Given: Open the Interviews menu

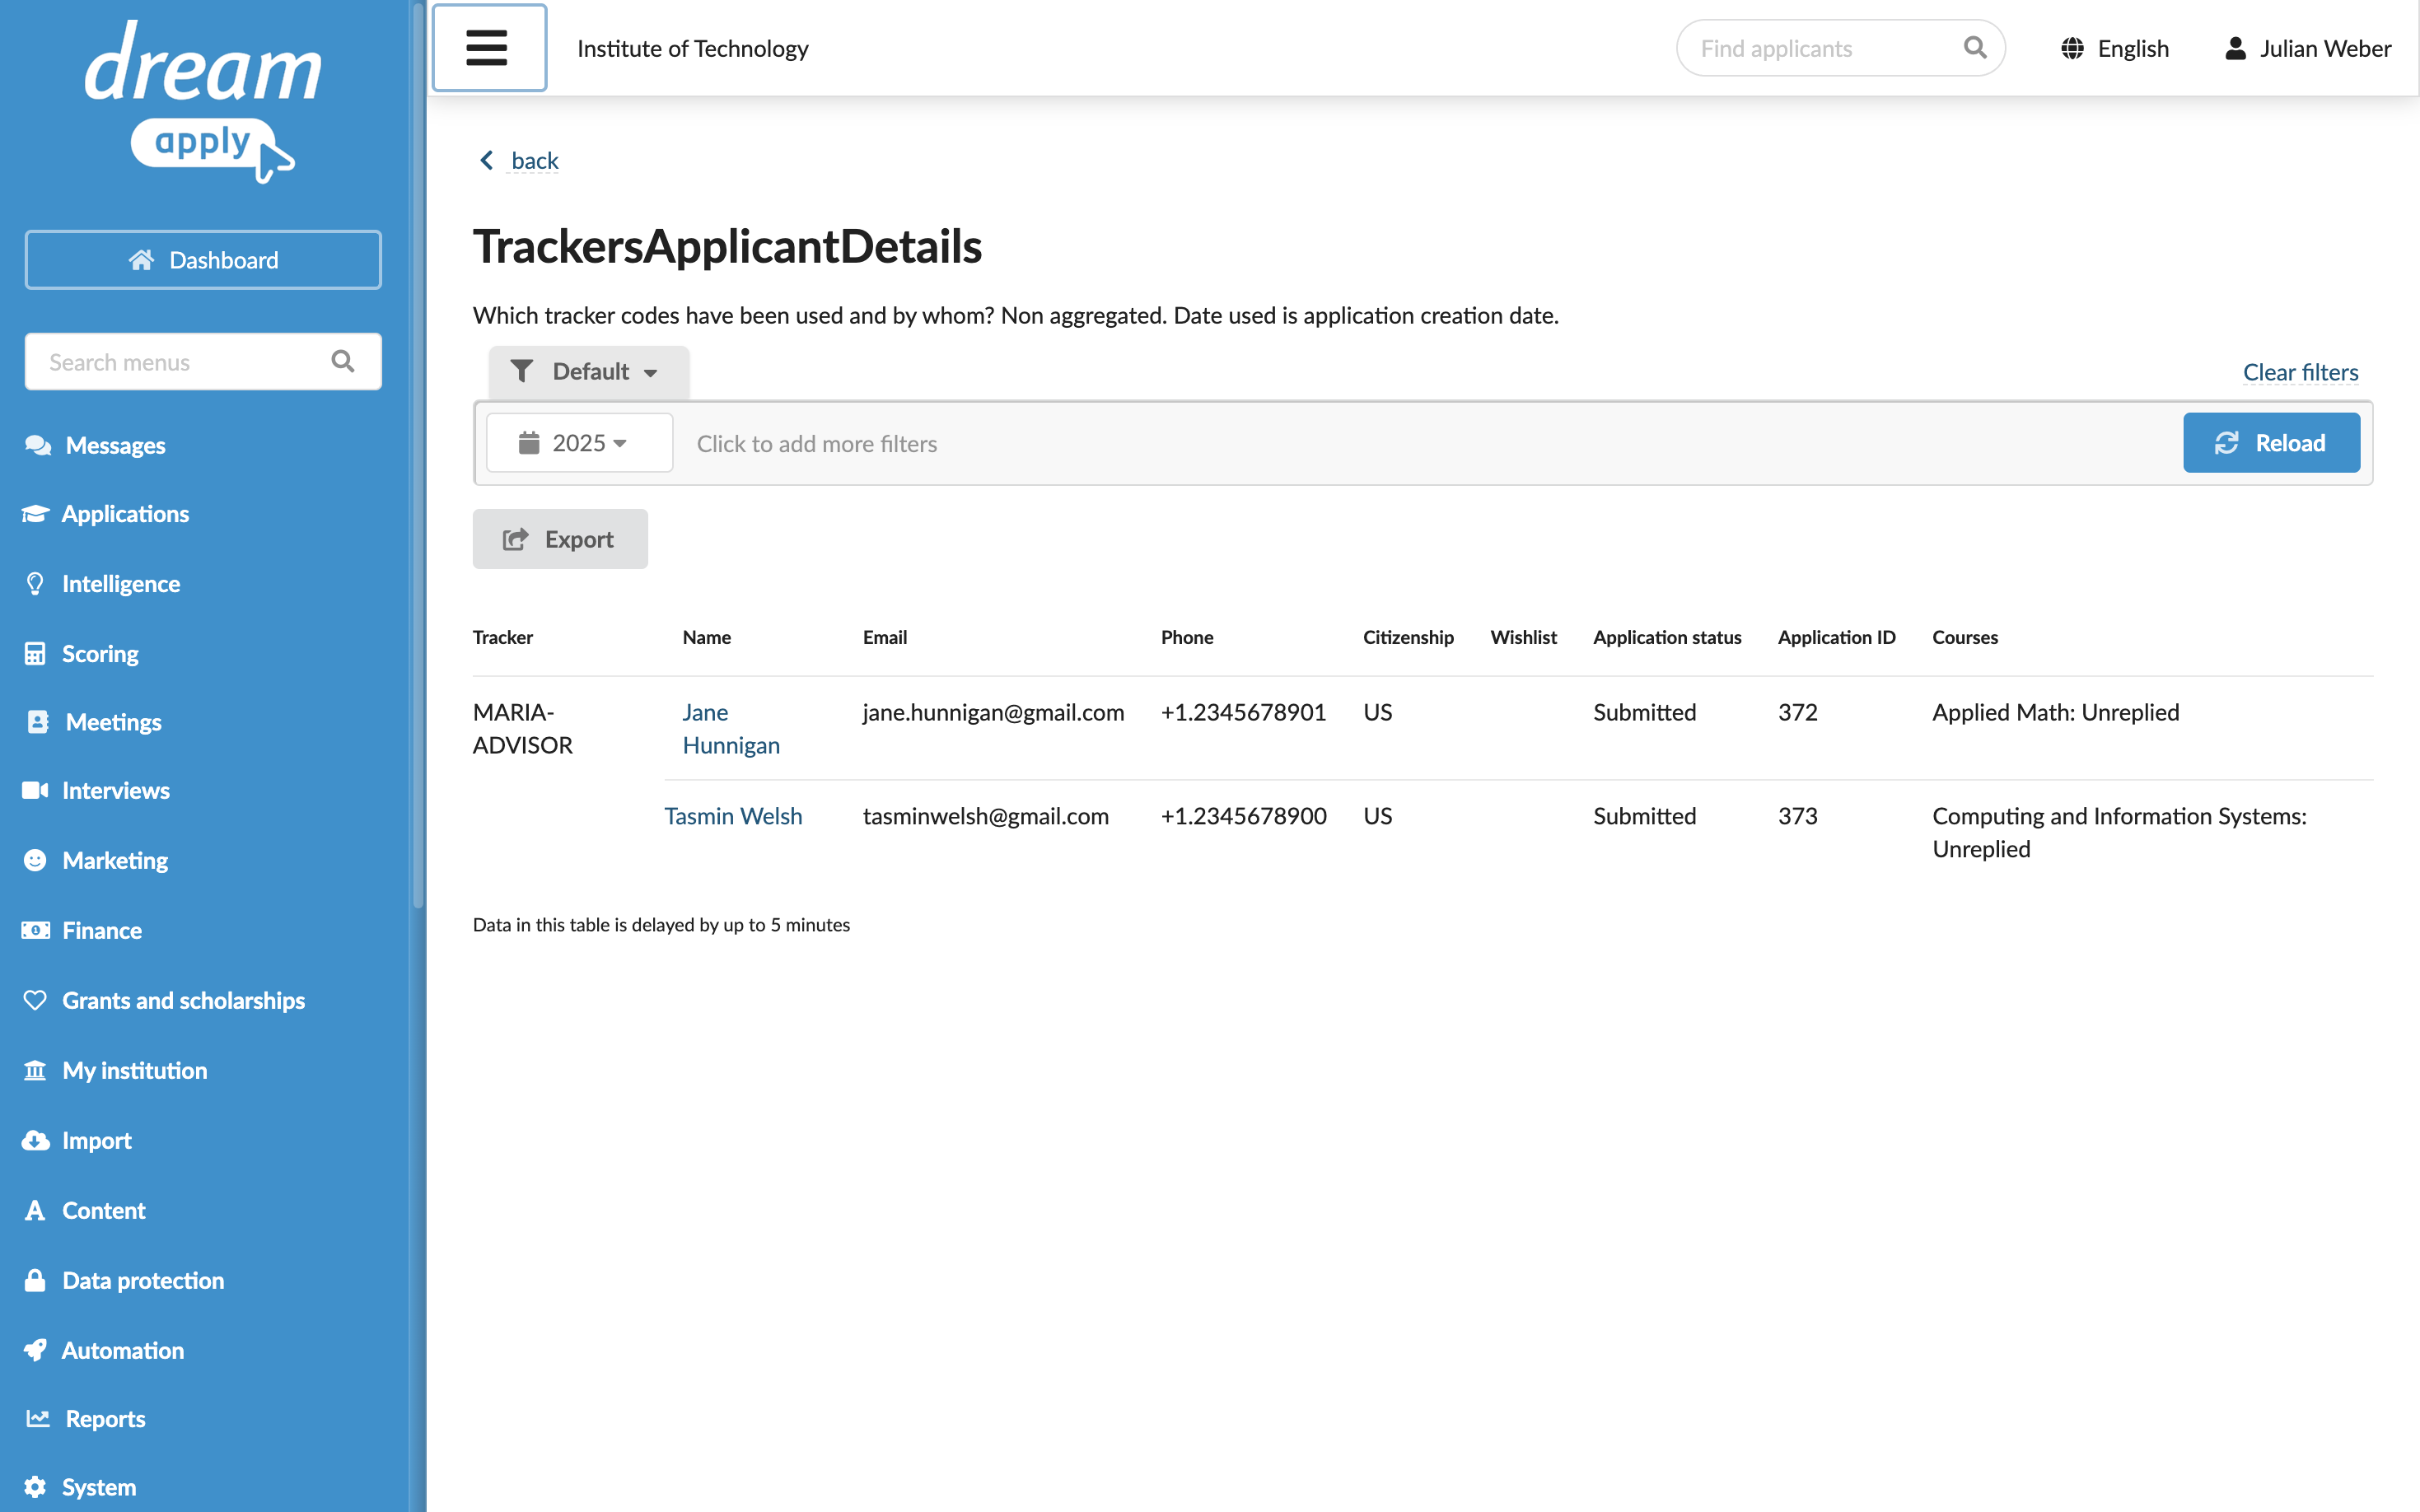Looking at the screenshot, I should point(116,790).
